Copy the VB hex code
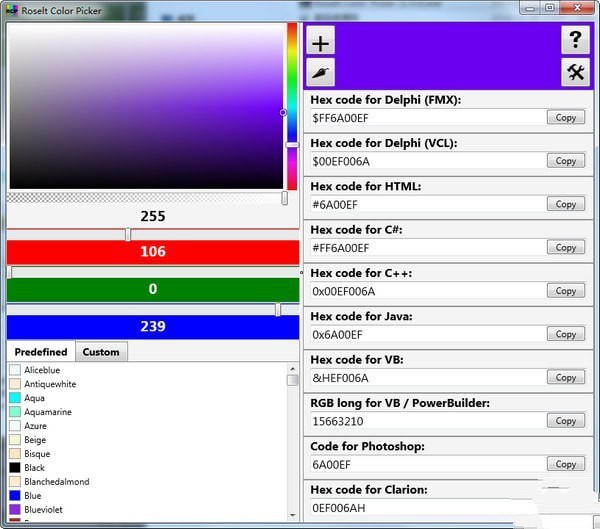Screen dimensions: 600x529 point(566,377)
